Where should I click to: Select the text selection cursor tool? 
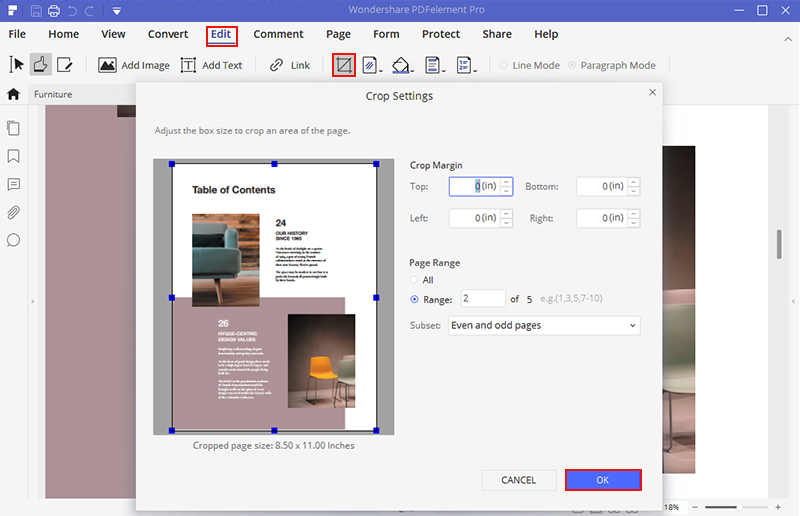coord(16,65)
